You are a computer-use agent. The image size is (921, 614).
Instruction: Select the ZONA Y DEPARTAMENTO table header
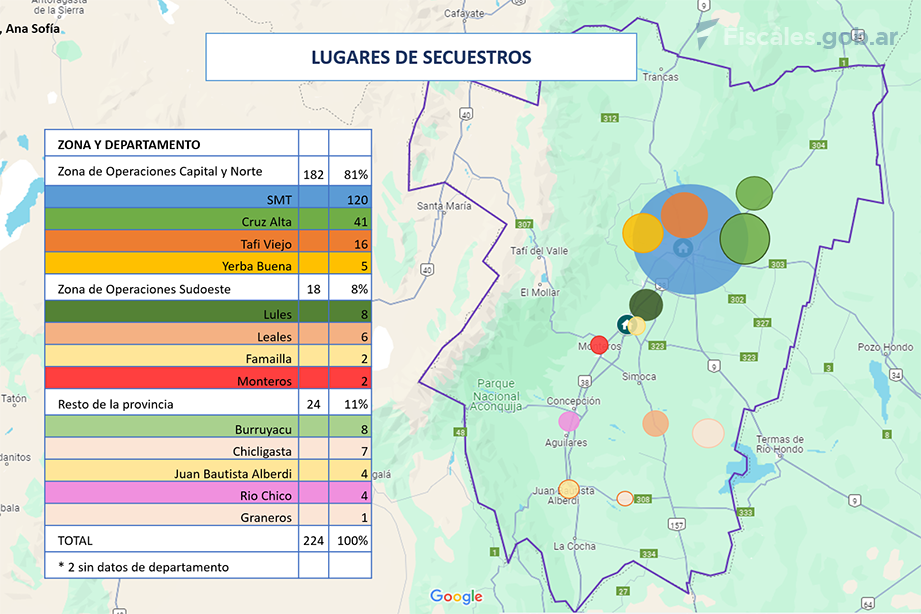pyautogui.click(x=171, y=144)
